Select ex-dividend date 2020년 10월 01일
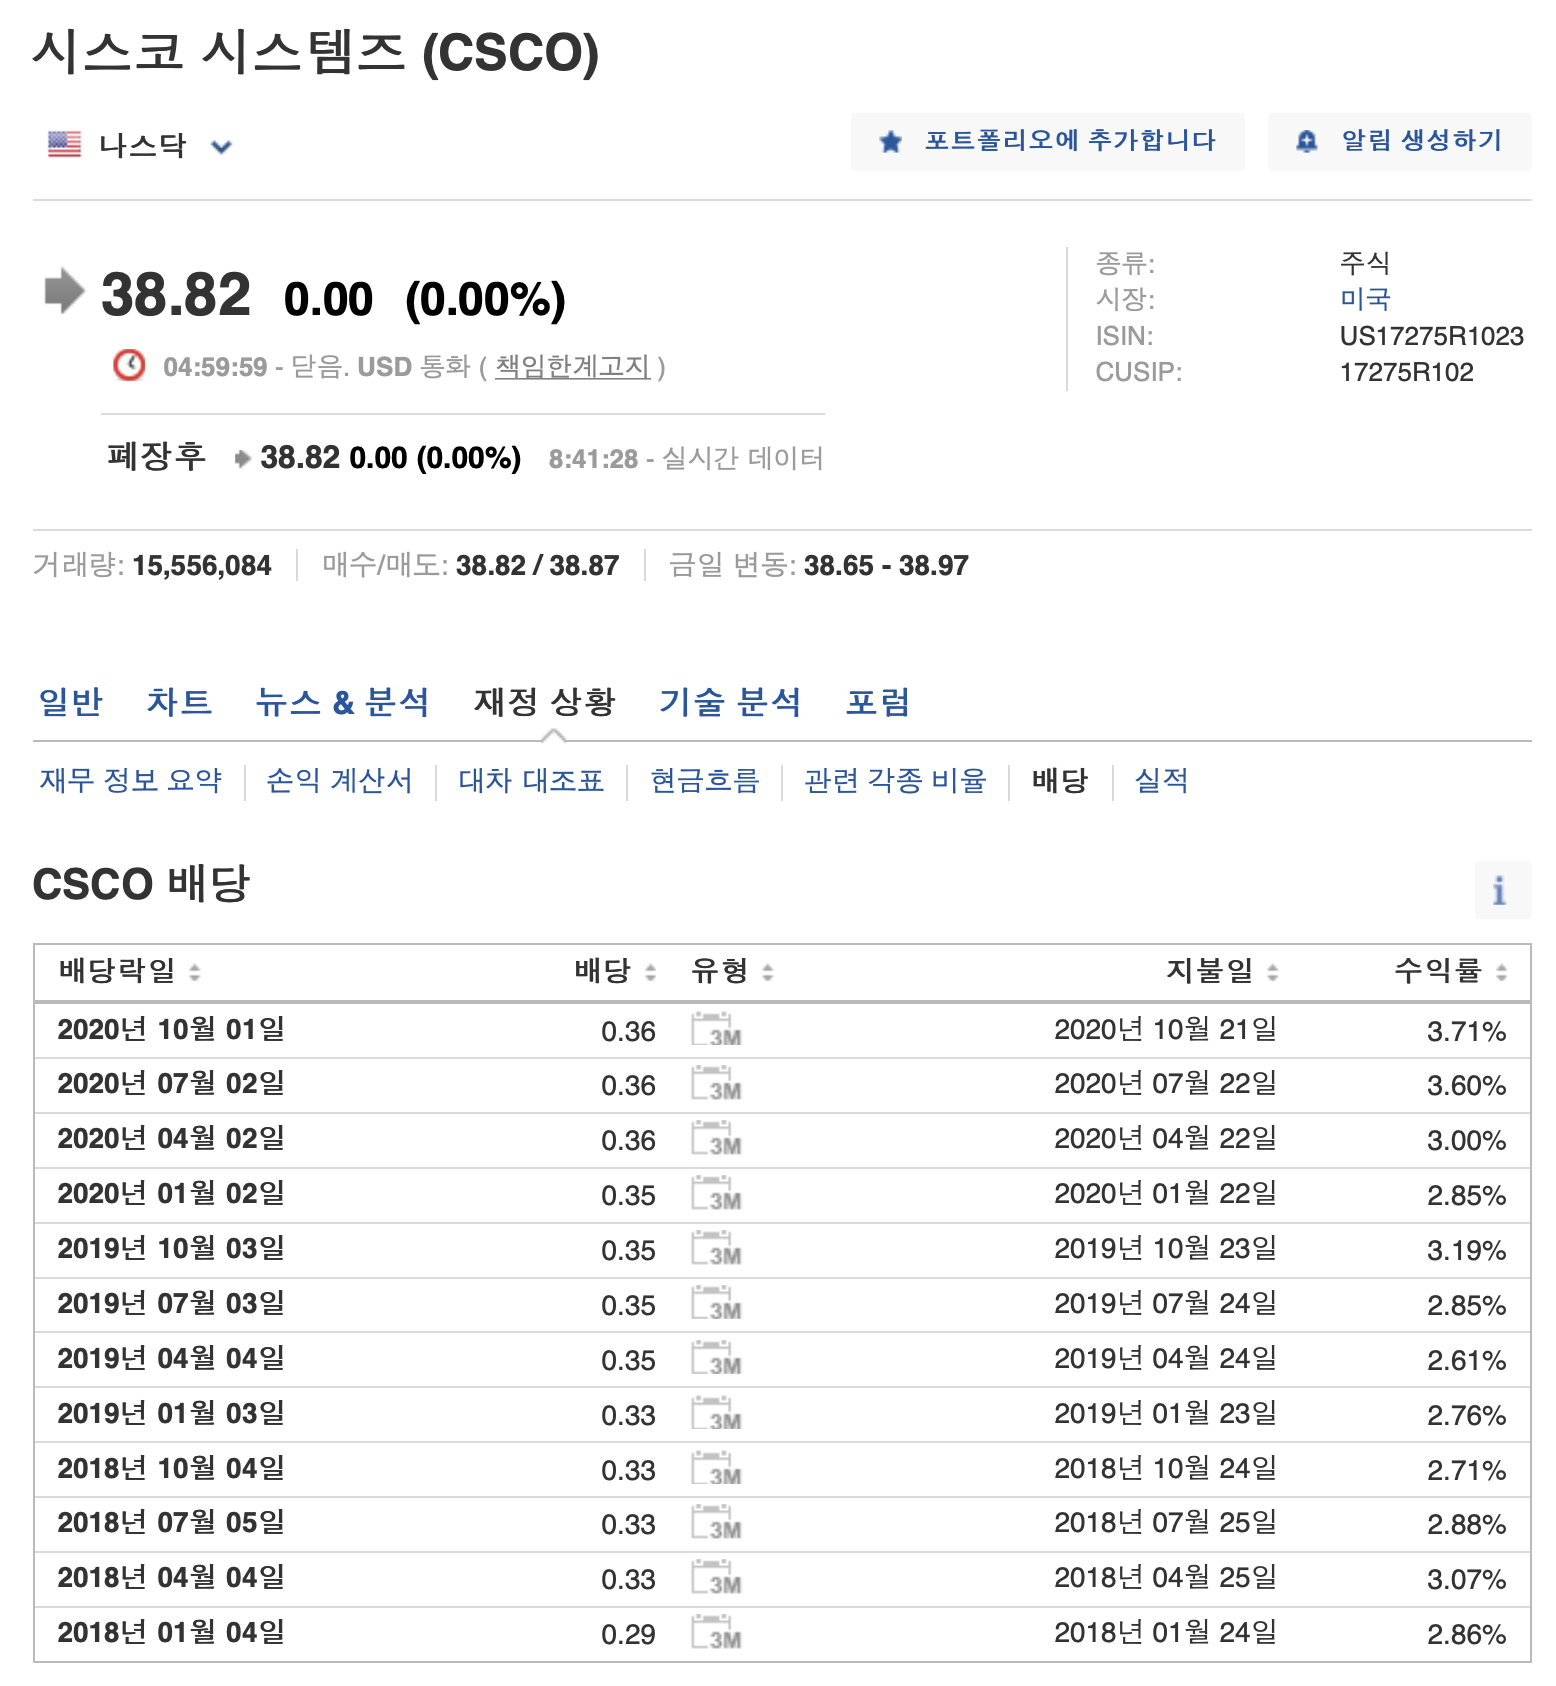This screenshot has width=1556, height=1686. click(171, 1029)
